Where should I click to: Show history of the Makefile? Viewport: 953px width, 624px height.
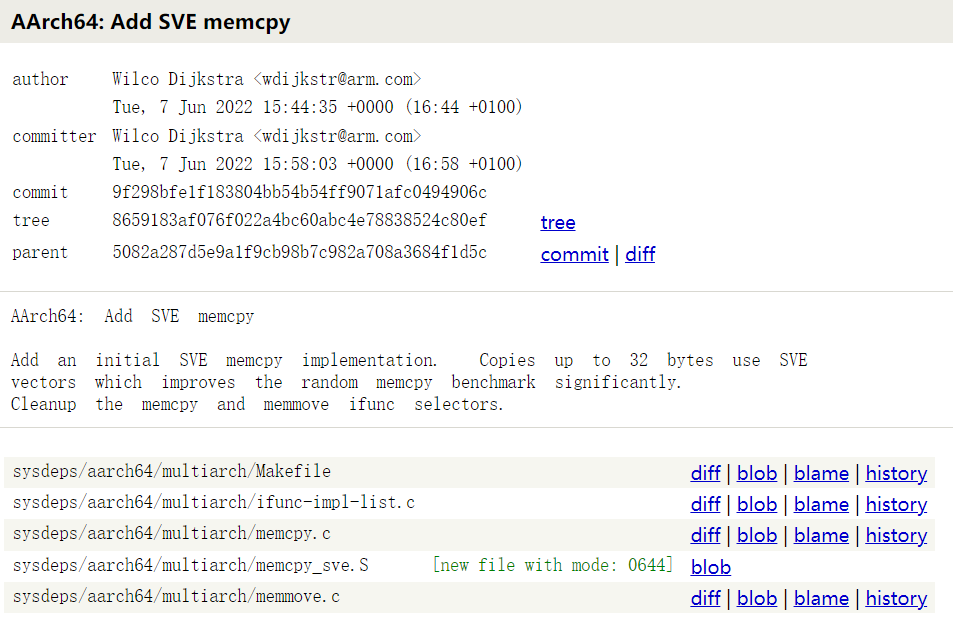(x=895, y=473)
